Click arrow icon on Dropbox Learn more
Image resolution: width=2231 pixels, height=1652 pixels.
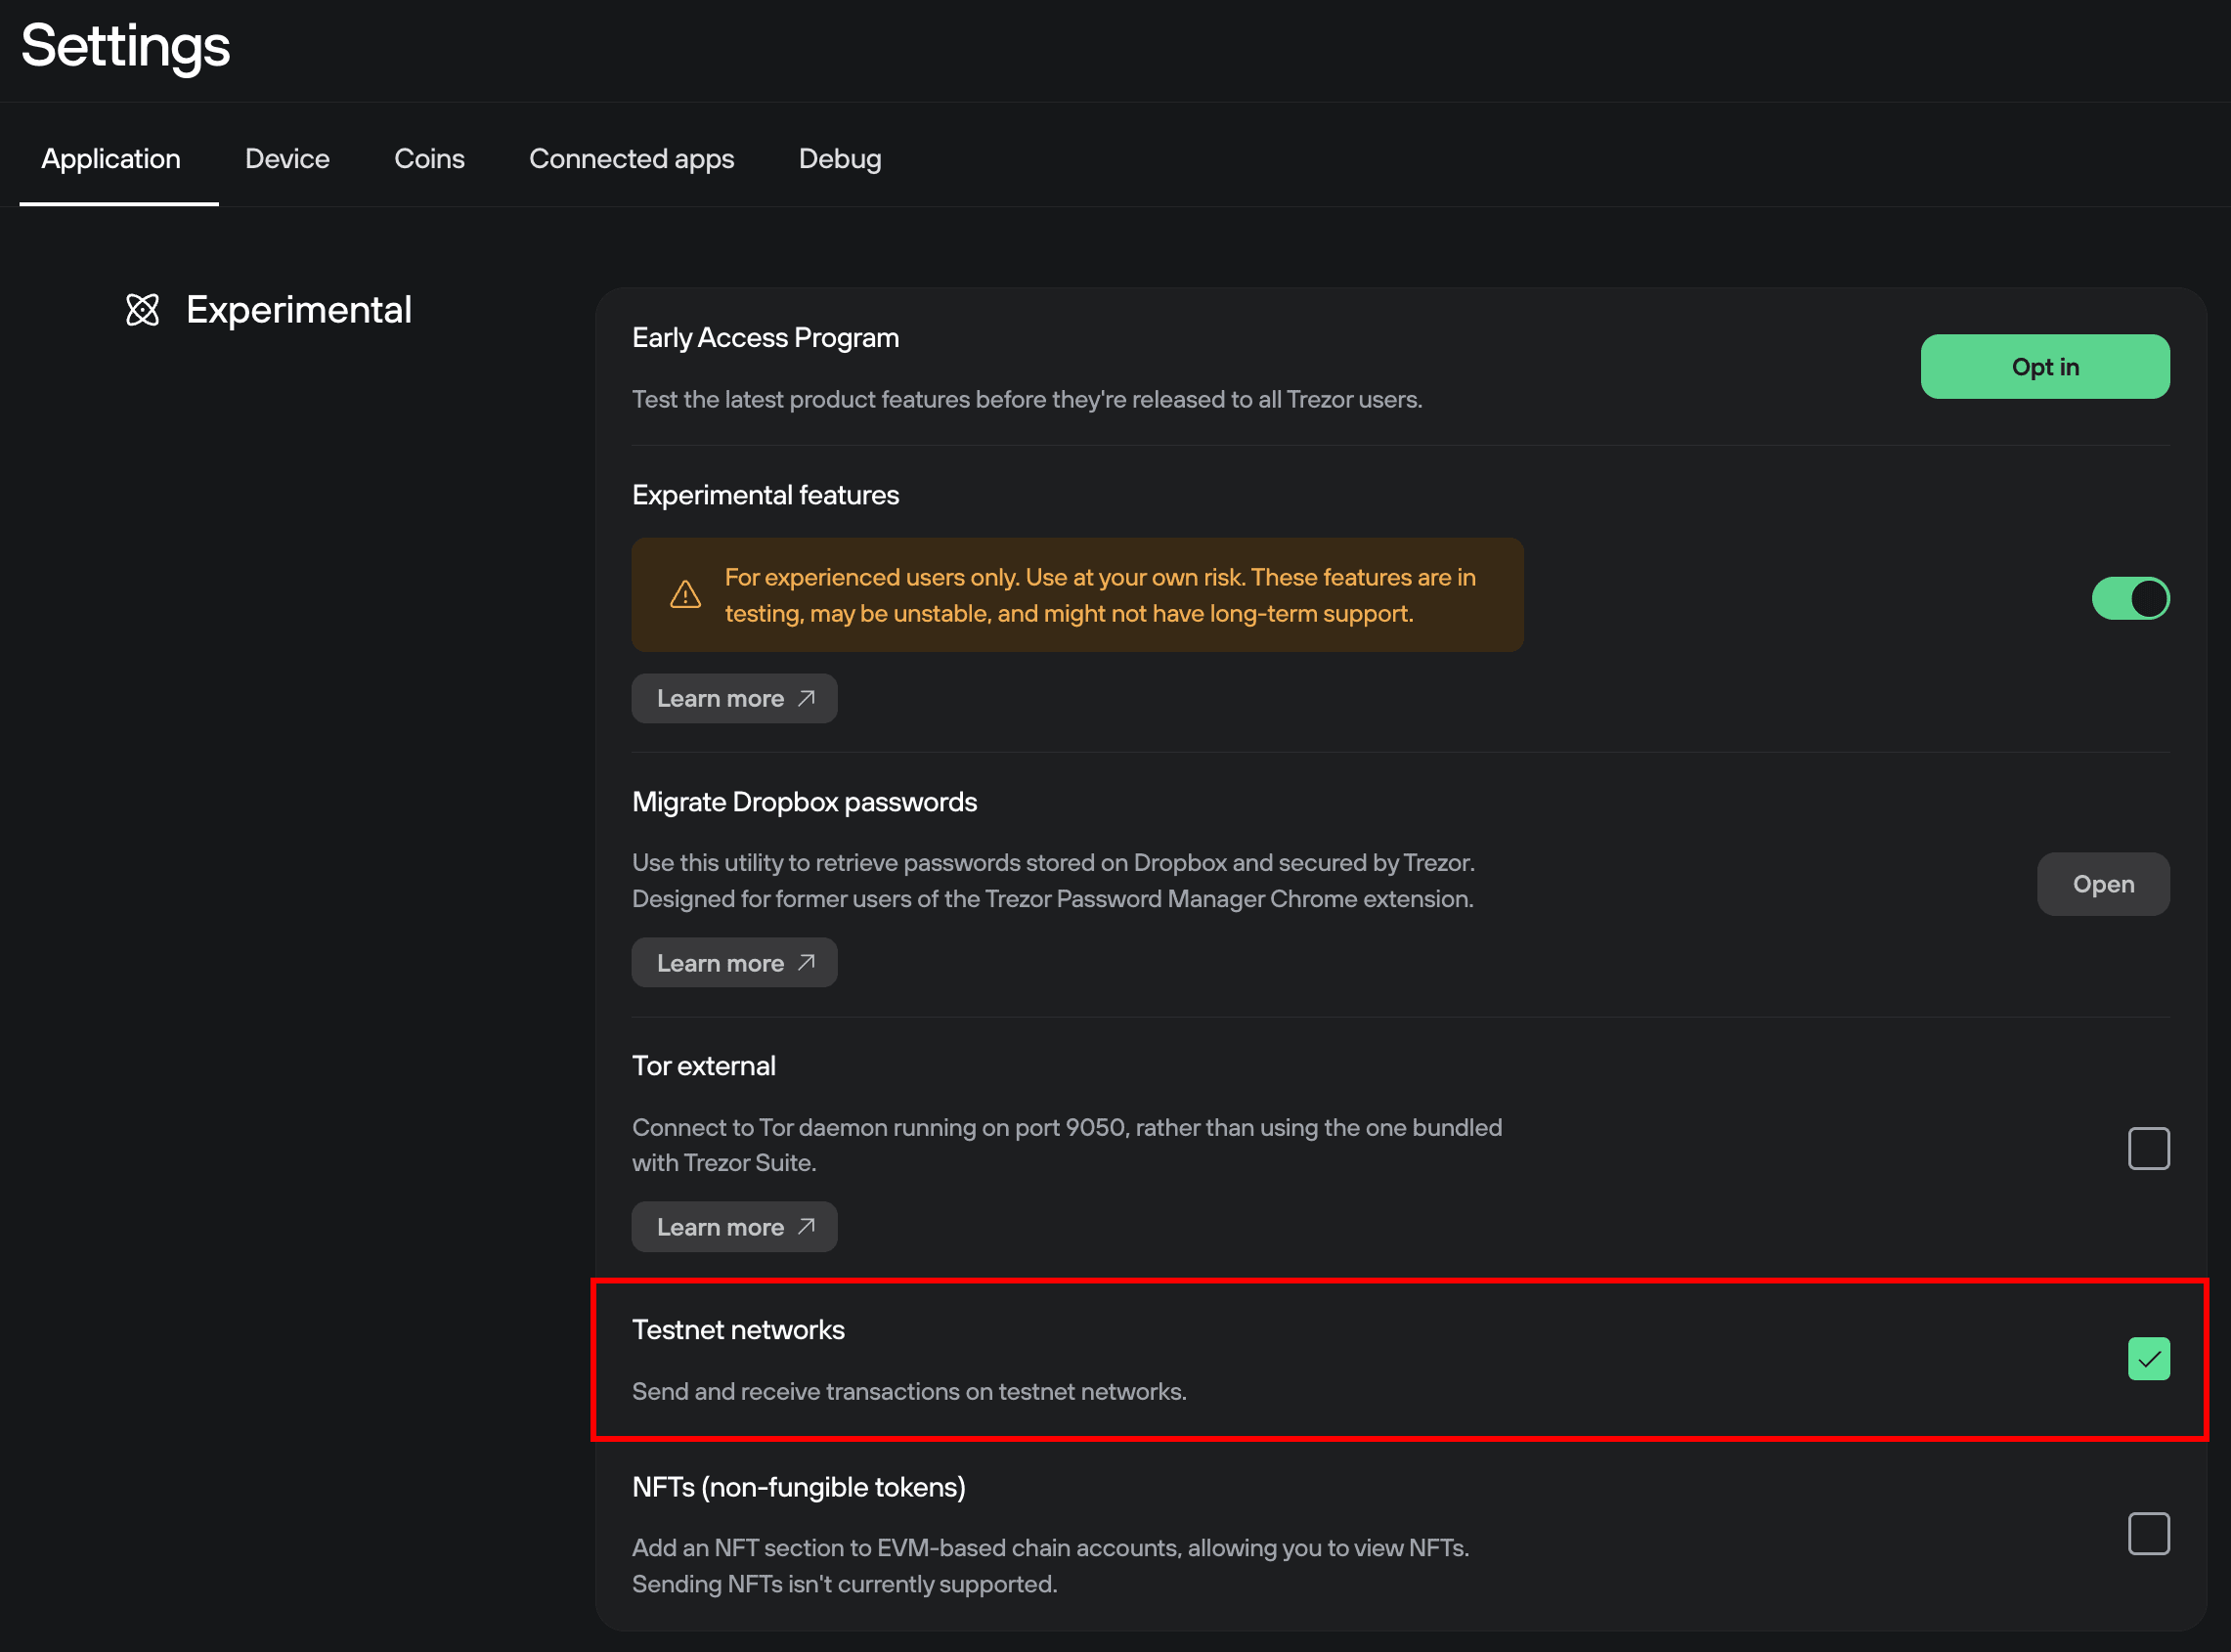(x=806, y=962)
